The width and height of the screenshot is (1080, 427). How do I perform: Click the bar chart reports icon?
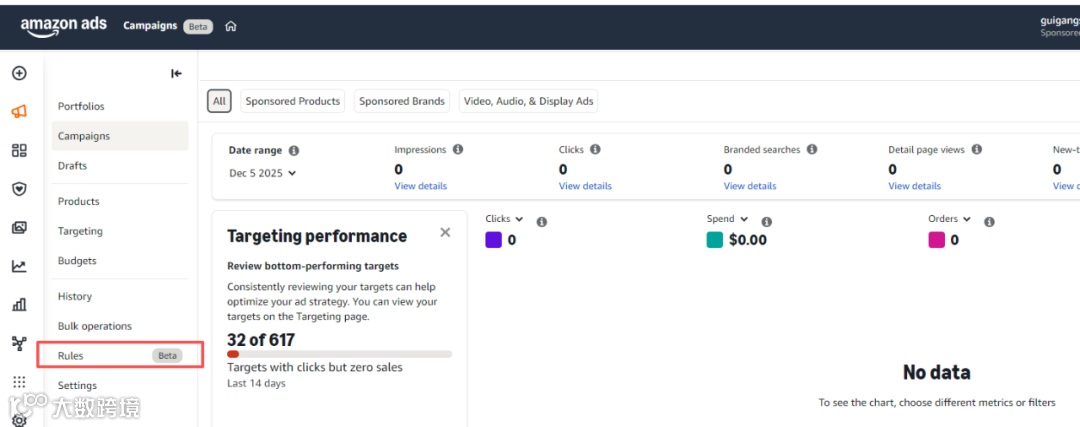[x=19, y=304]
